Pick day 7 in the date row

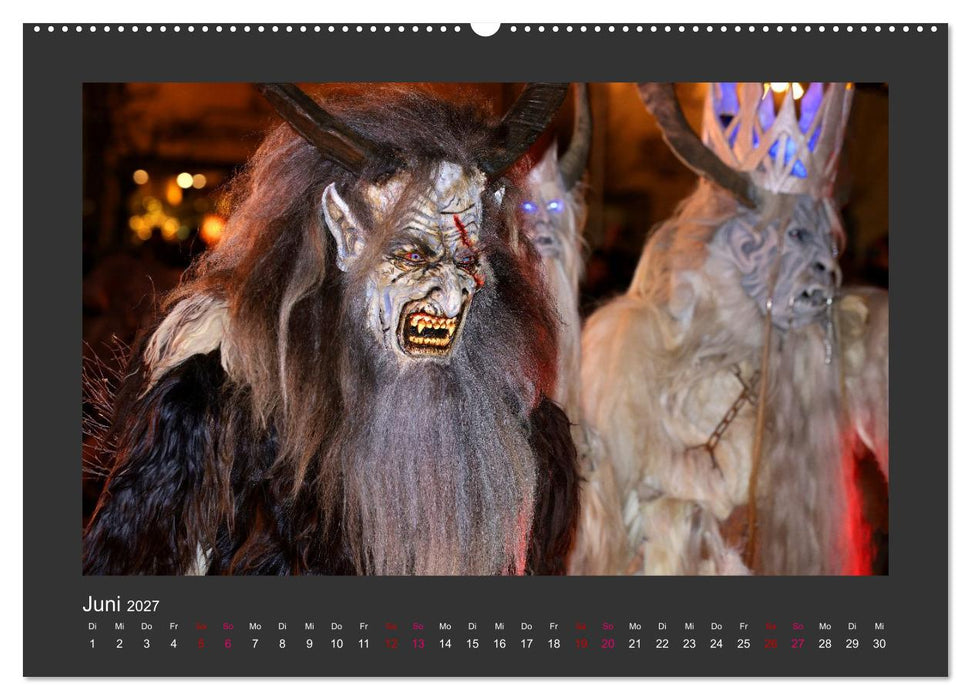[x=255, y=644]
